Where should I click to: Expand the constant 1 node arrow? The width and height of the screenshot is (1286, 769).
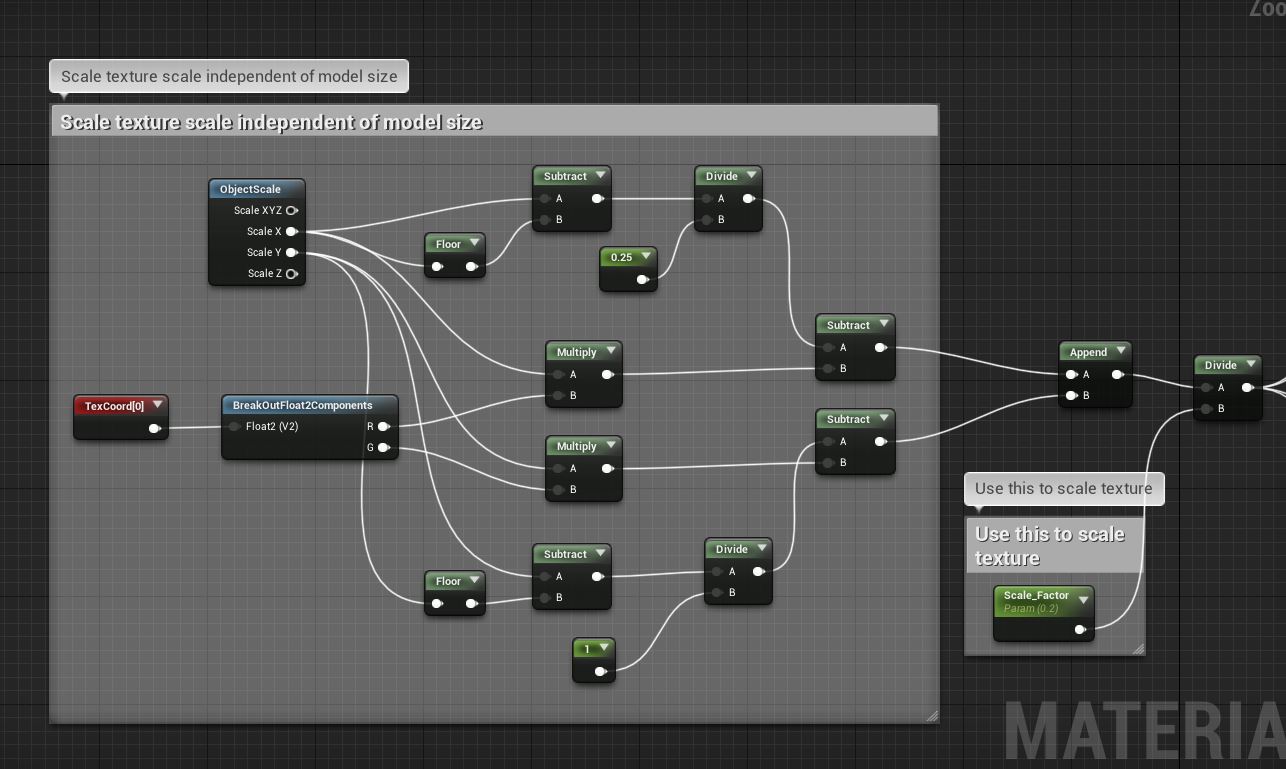pyautogui.click(x=604, y=649)
